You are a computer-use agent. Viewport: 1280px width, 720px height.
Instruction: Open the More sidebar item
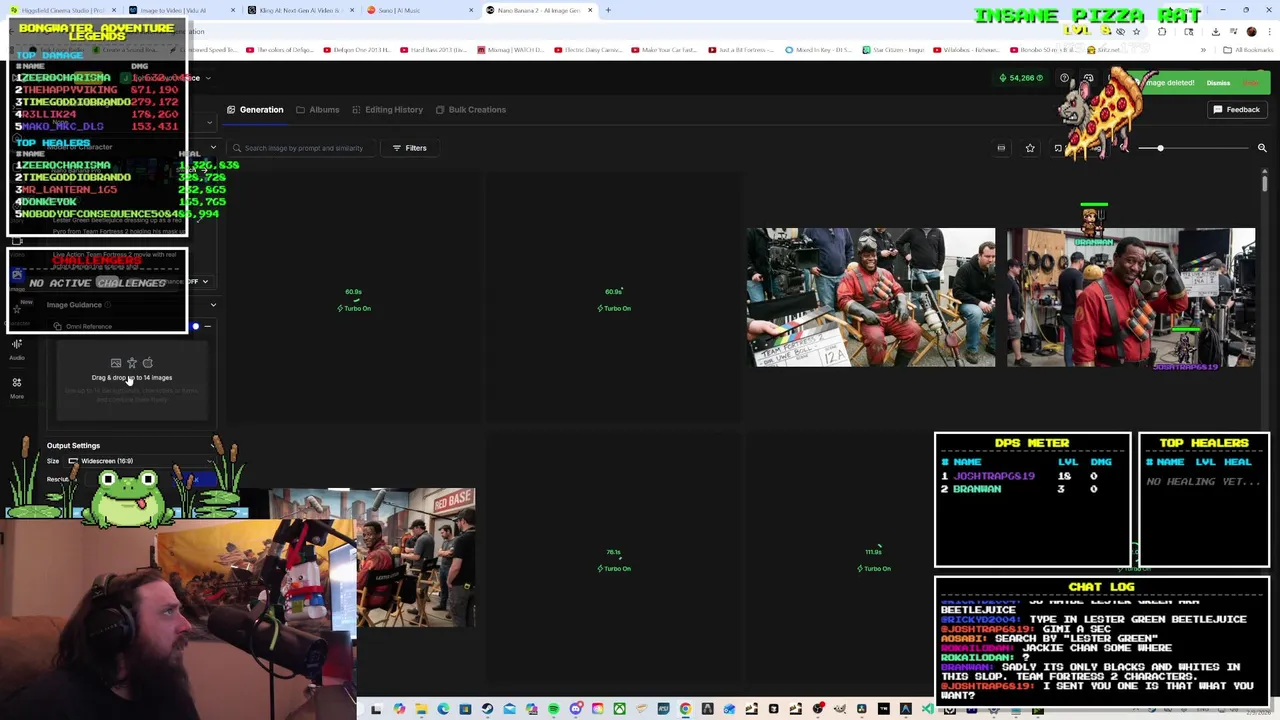(x=17, y=388)
